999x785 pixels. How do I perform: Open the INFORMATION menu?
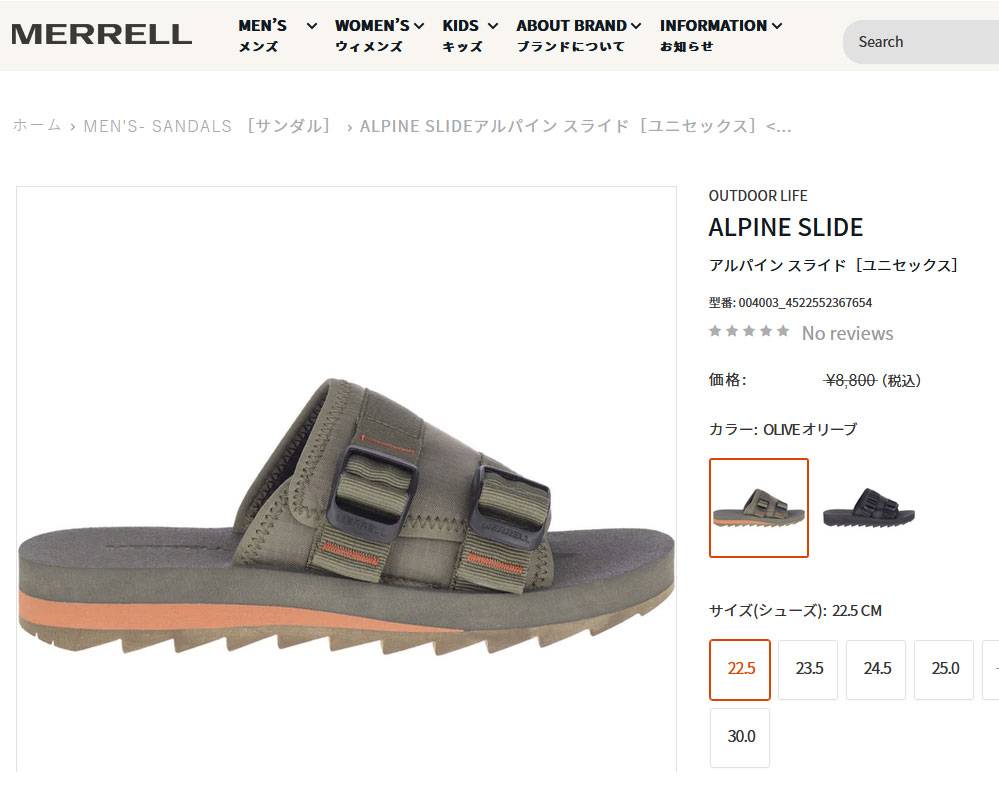pos(721,35)
